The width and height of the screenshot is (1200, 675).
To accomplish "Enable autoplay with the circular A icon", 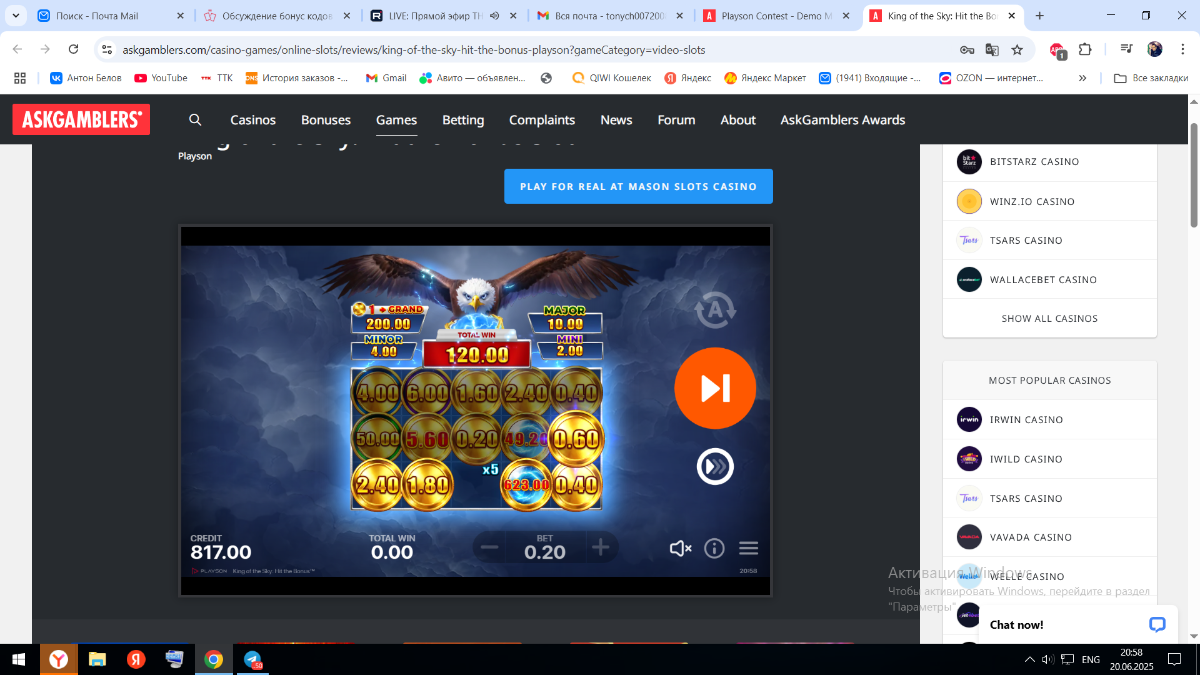I will [715, 311].
